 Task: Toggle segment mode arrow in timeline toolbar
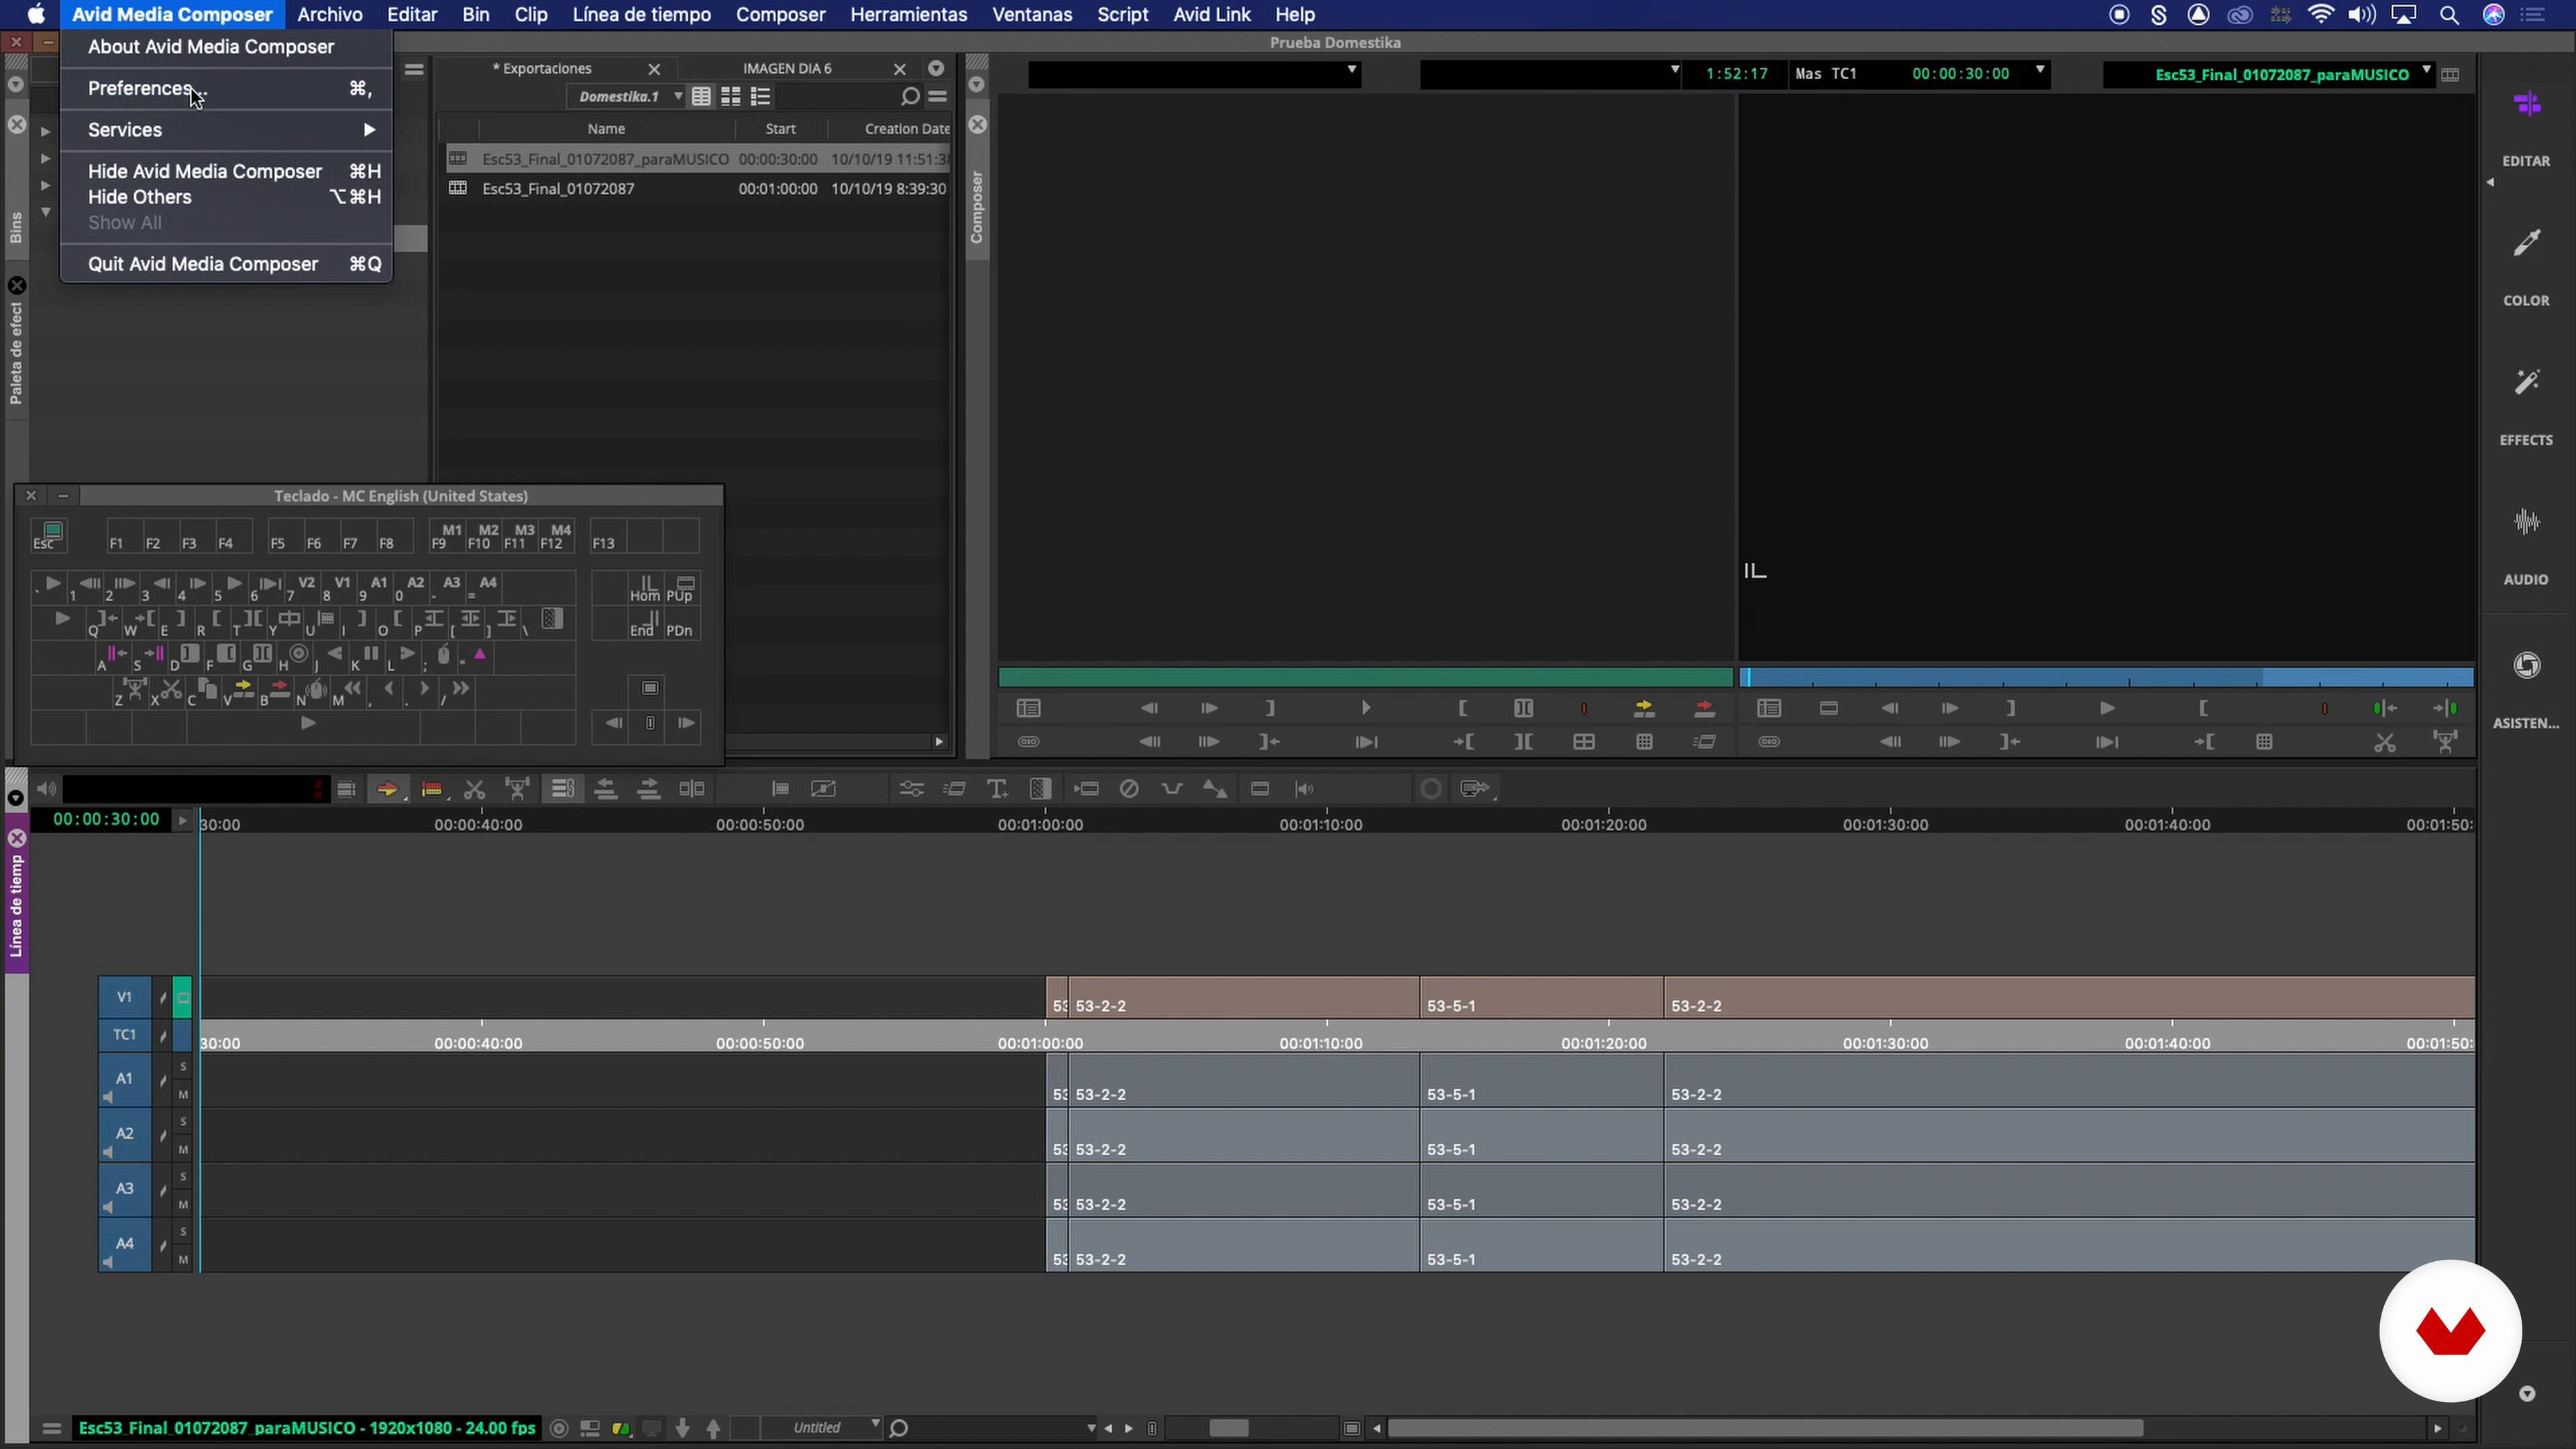click(x=387, y=789)
